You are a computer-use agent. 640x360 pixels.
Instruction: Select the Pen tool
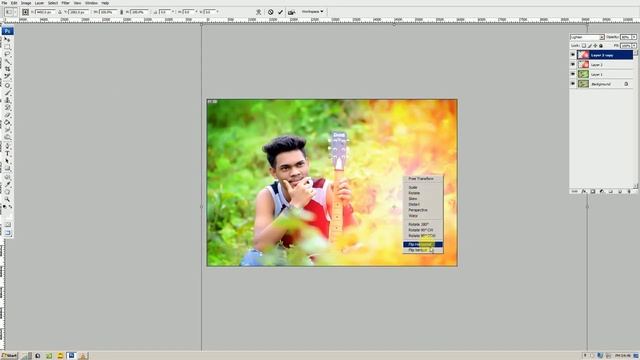tap(7, 146)
